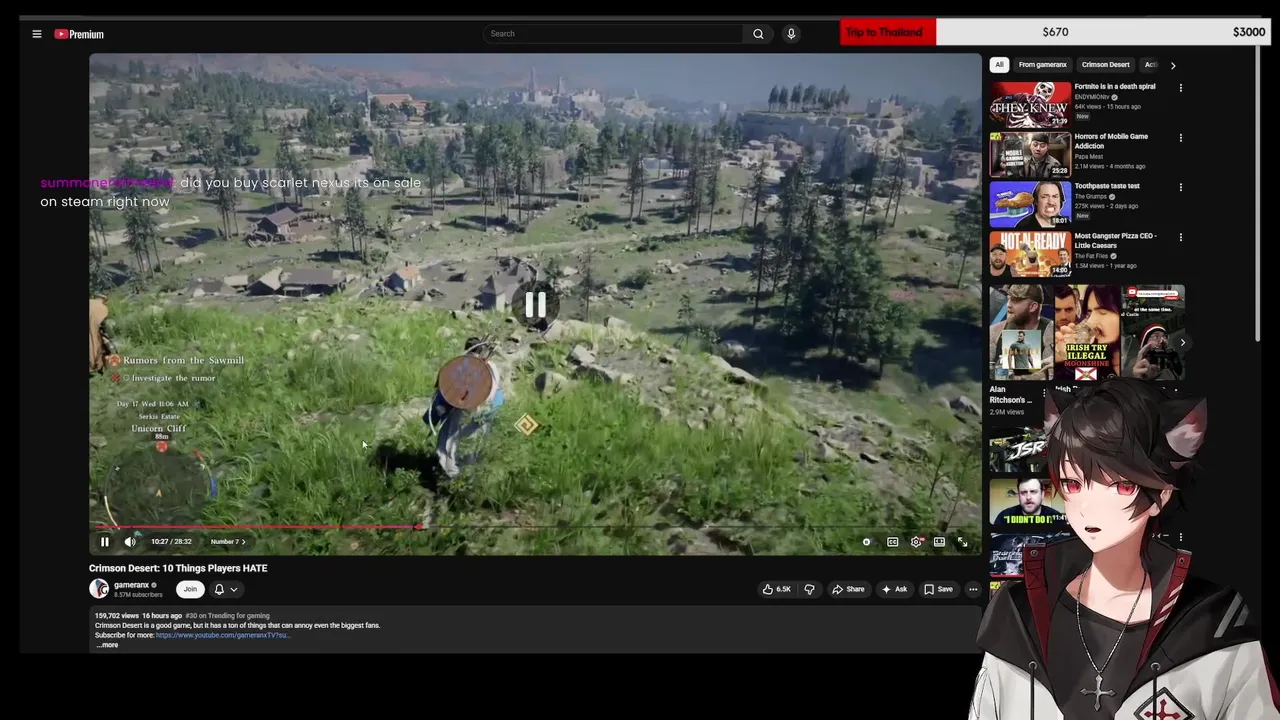Image resolution: width=1280 pixels, height=720 pixels.
Task: Focus the YouTube search field
Action: (x=614, y=34)
